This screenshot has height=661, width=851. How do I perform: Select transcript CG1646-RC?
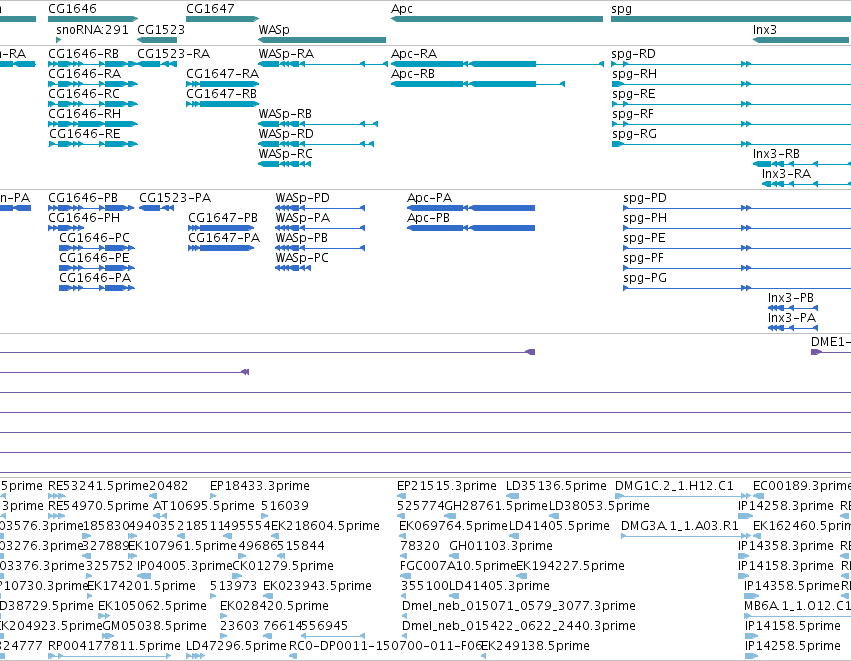click(x=93, y=104)
